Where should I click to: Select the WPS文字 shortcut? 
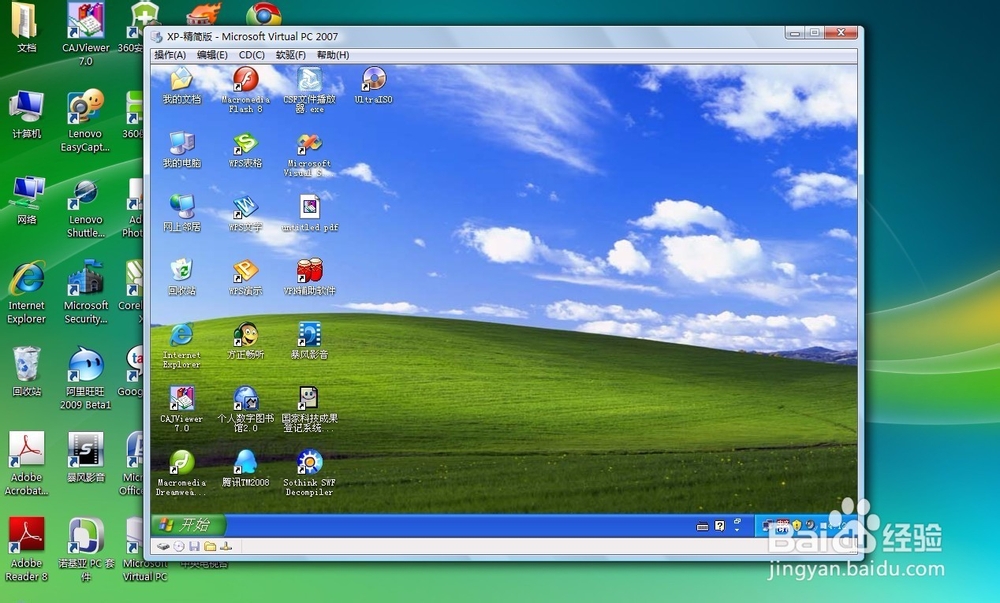246,213
